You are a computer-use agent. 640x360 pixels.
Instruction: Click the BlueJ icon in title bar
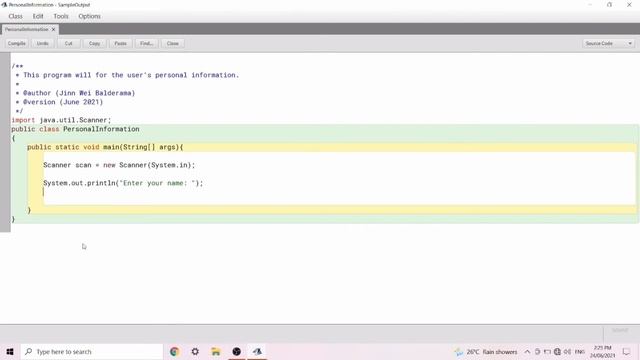coord(4,5)
